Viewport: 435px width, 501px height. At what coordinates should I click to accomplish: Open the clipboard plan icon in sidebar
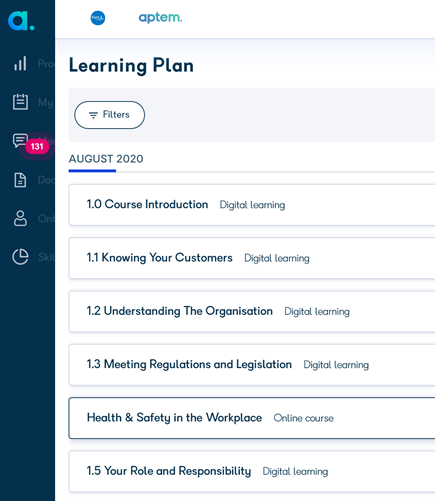(20, 102)
